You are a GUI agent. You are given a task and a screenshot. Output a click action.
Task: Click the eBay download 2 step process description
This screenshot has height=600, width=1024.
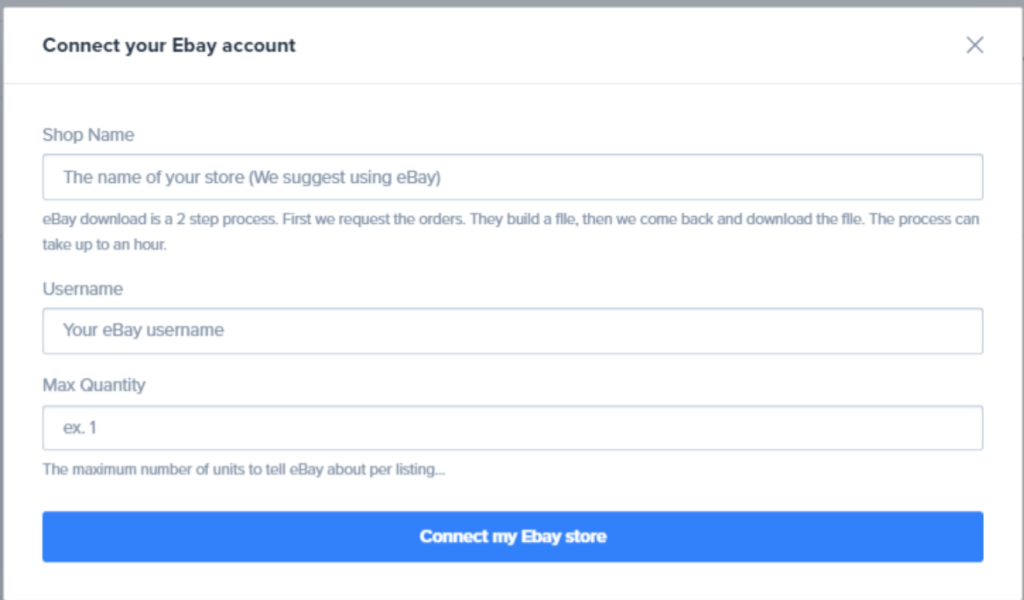coord(511,231)
